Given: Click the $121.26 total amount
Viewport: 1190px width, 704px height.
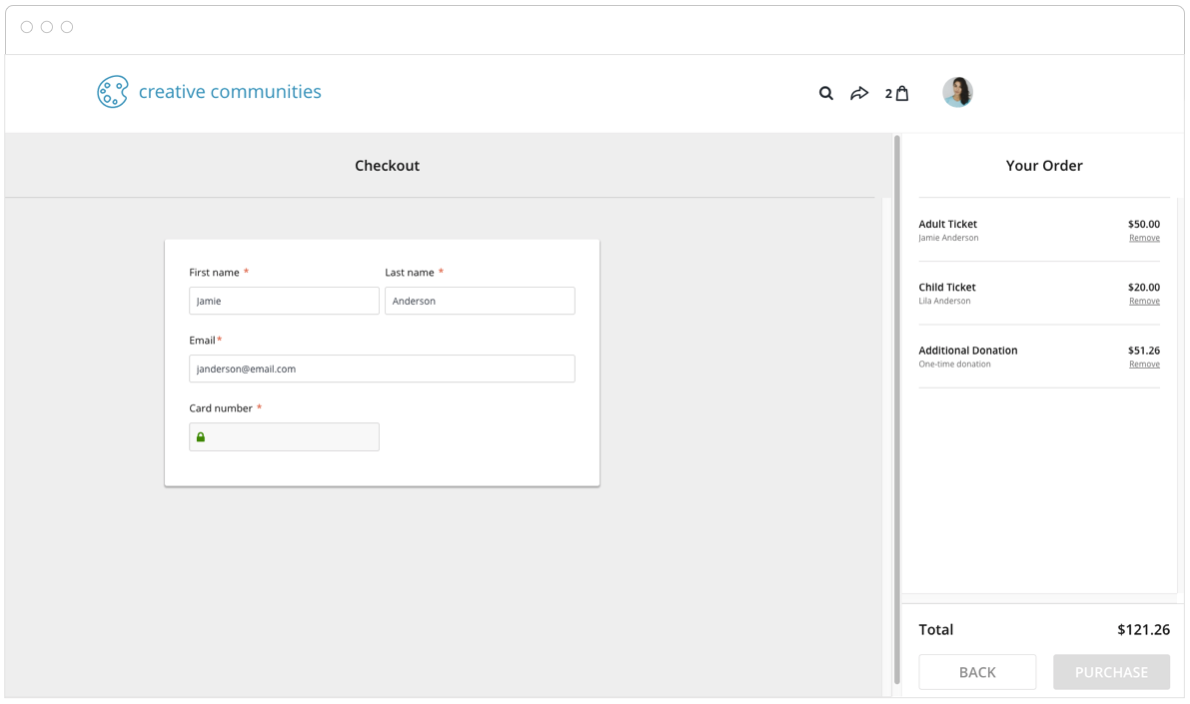Looking at the screenshot, I should (1143, 630).
